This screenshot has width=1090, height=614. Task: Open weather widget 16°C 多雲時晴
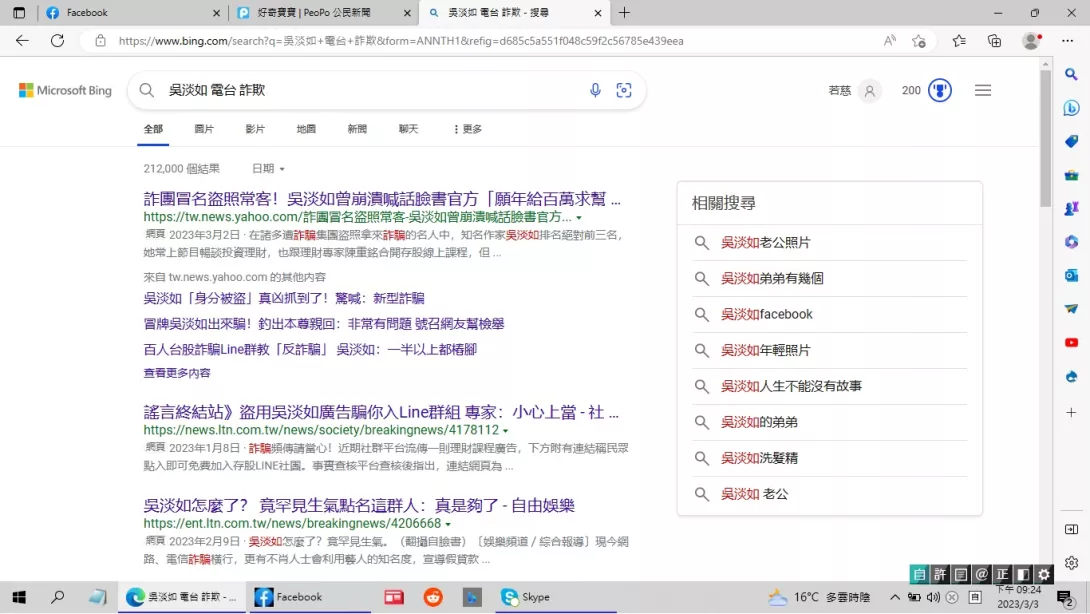[820, 597]
